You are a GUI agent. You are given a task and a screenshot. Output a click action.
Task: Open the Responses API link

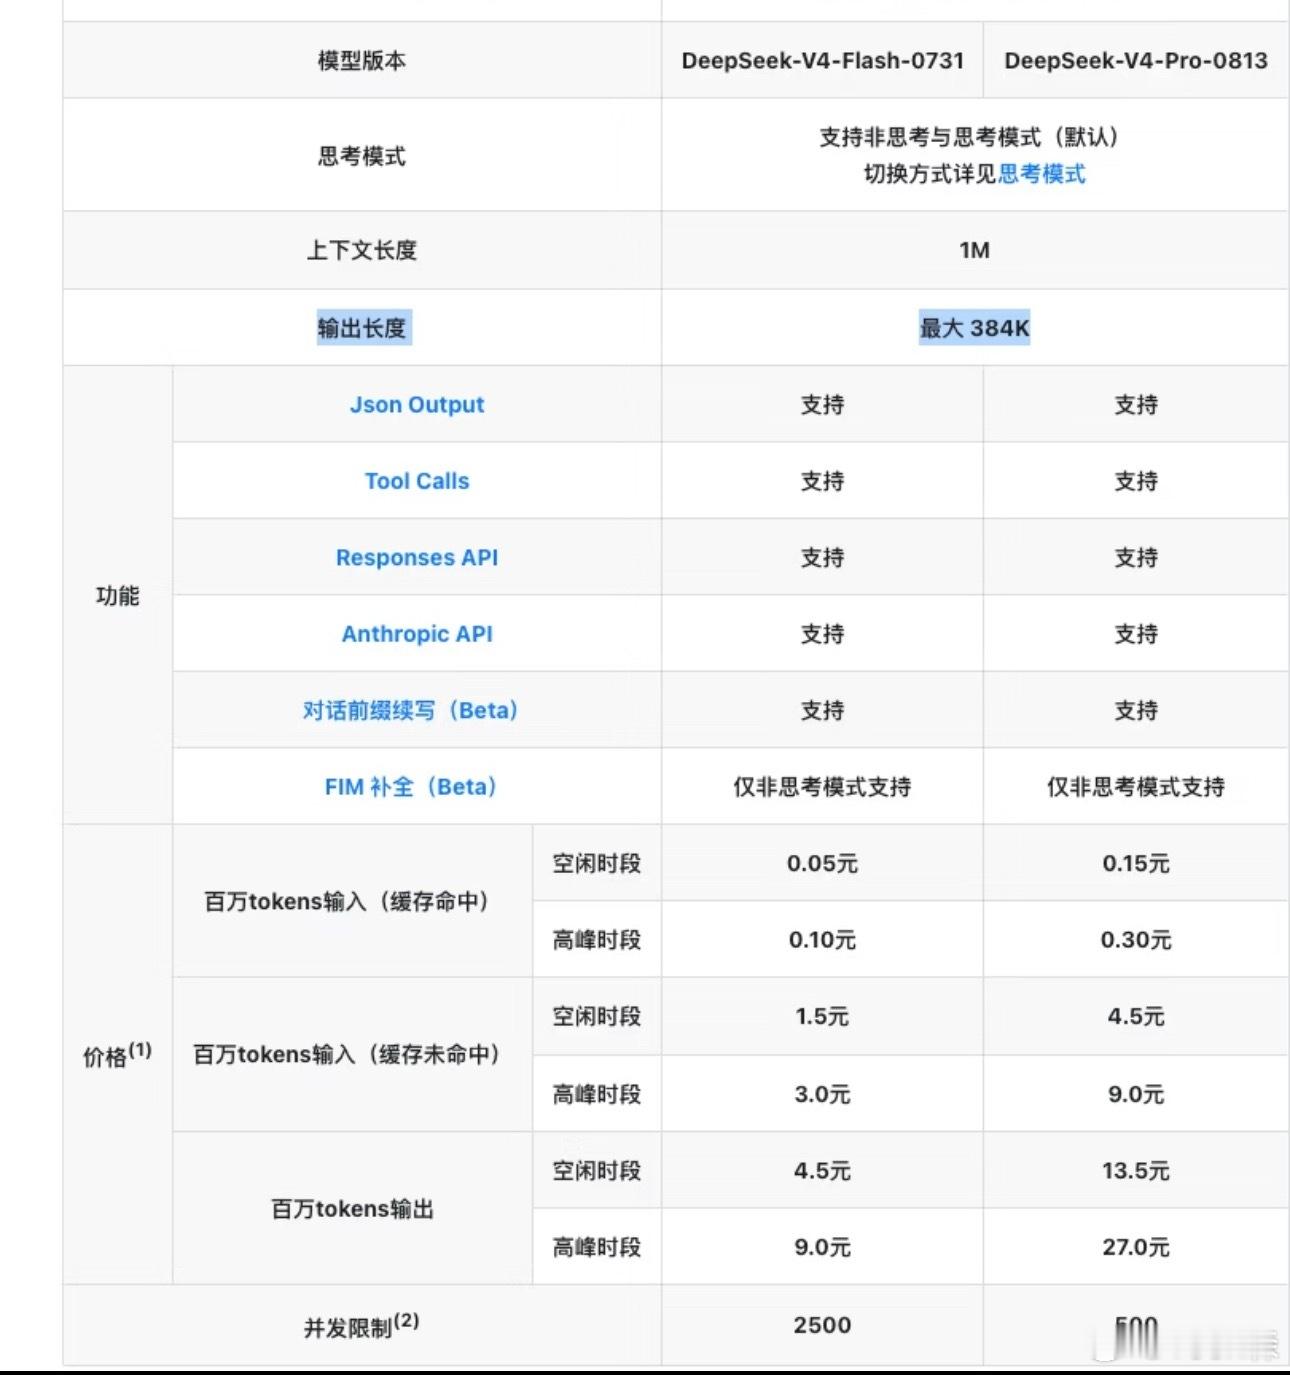coord(417,558)
